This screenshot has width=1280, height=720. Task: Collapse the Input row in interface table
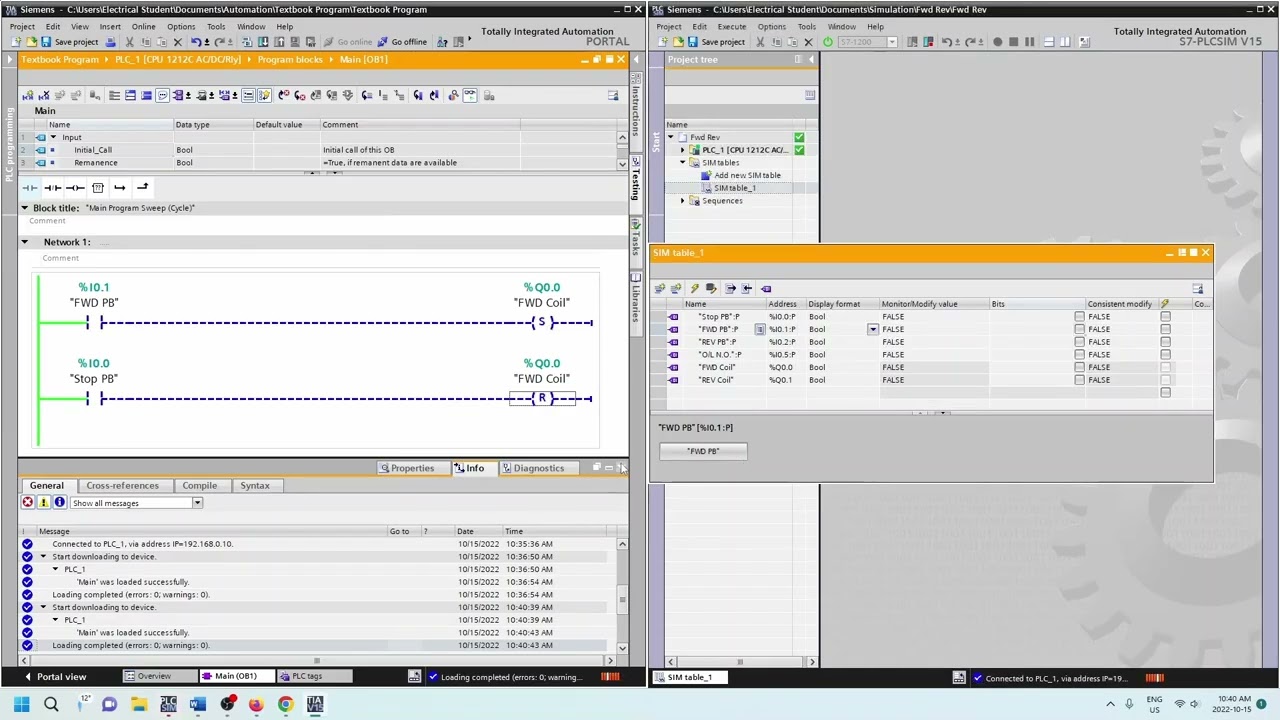[x=53, y=137]
